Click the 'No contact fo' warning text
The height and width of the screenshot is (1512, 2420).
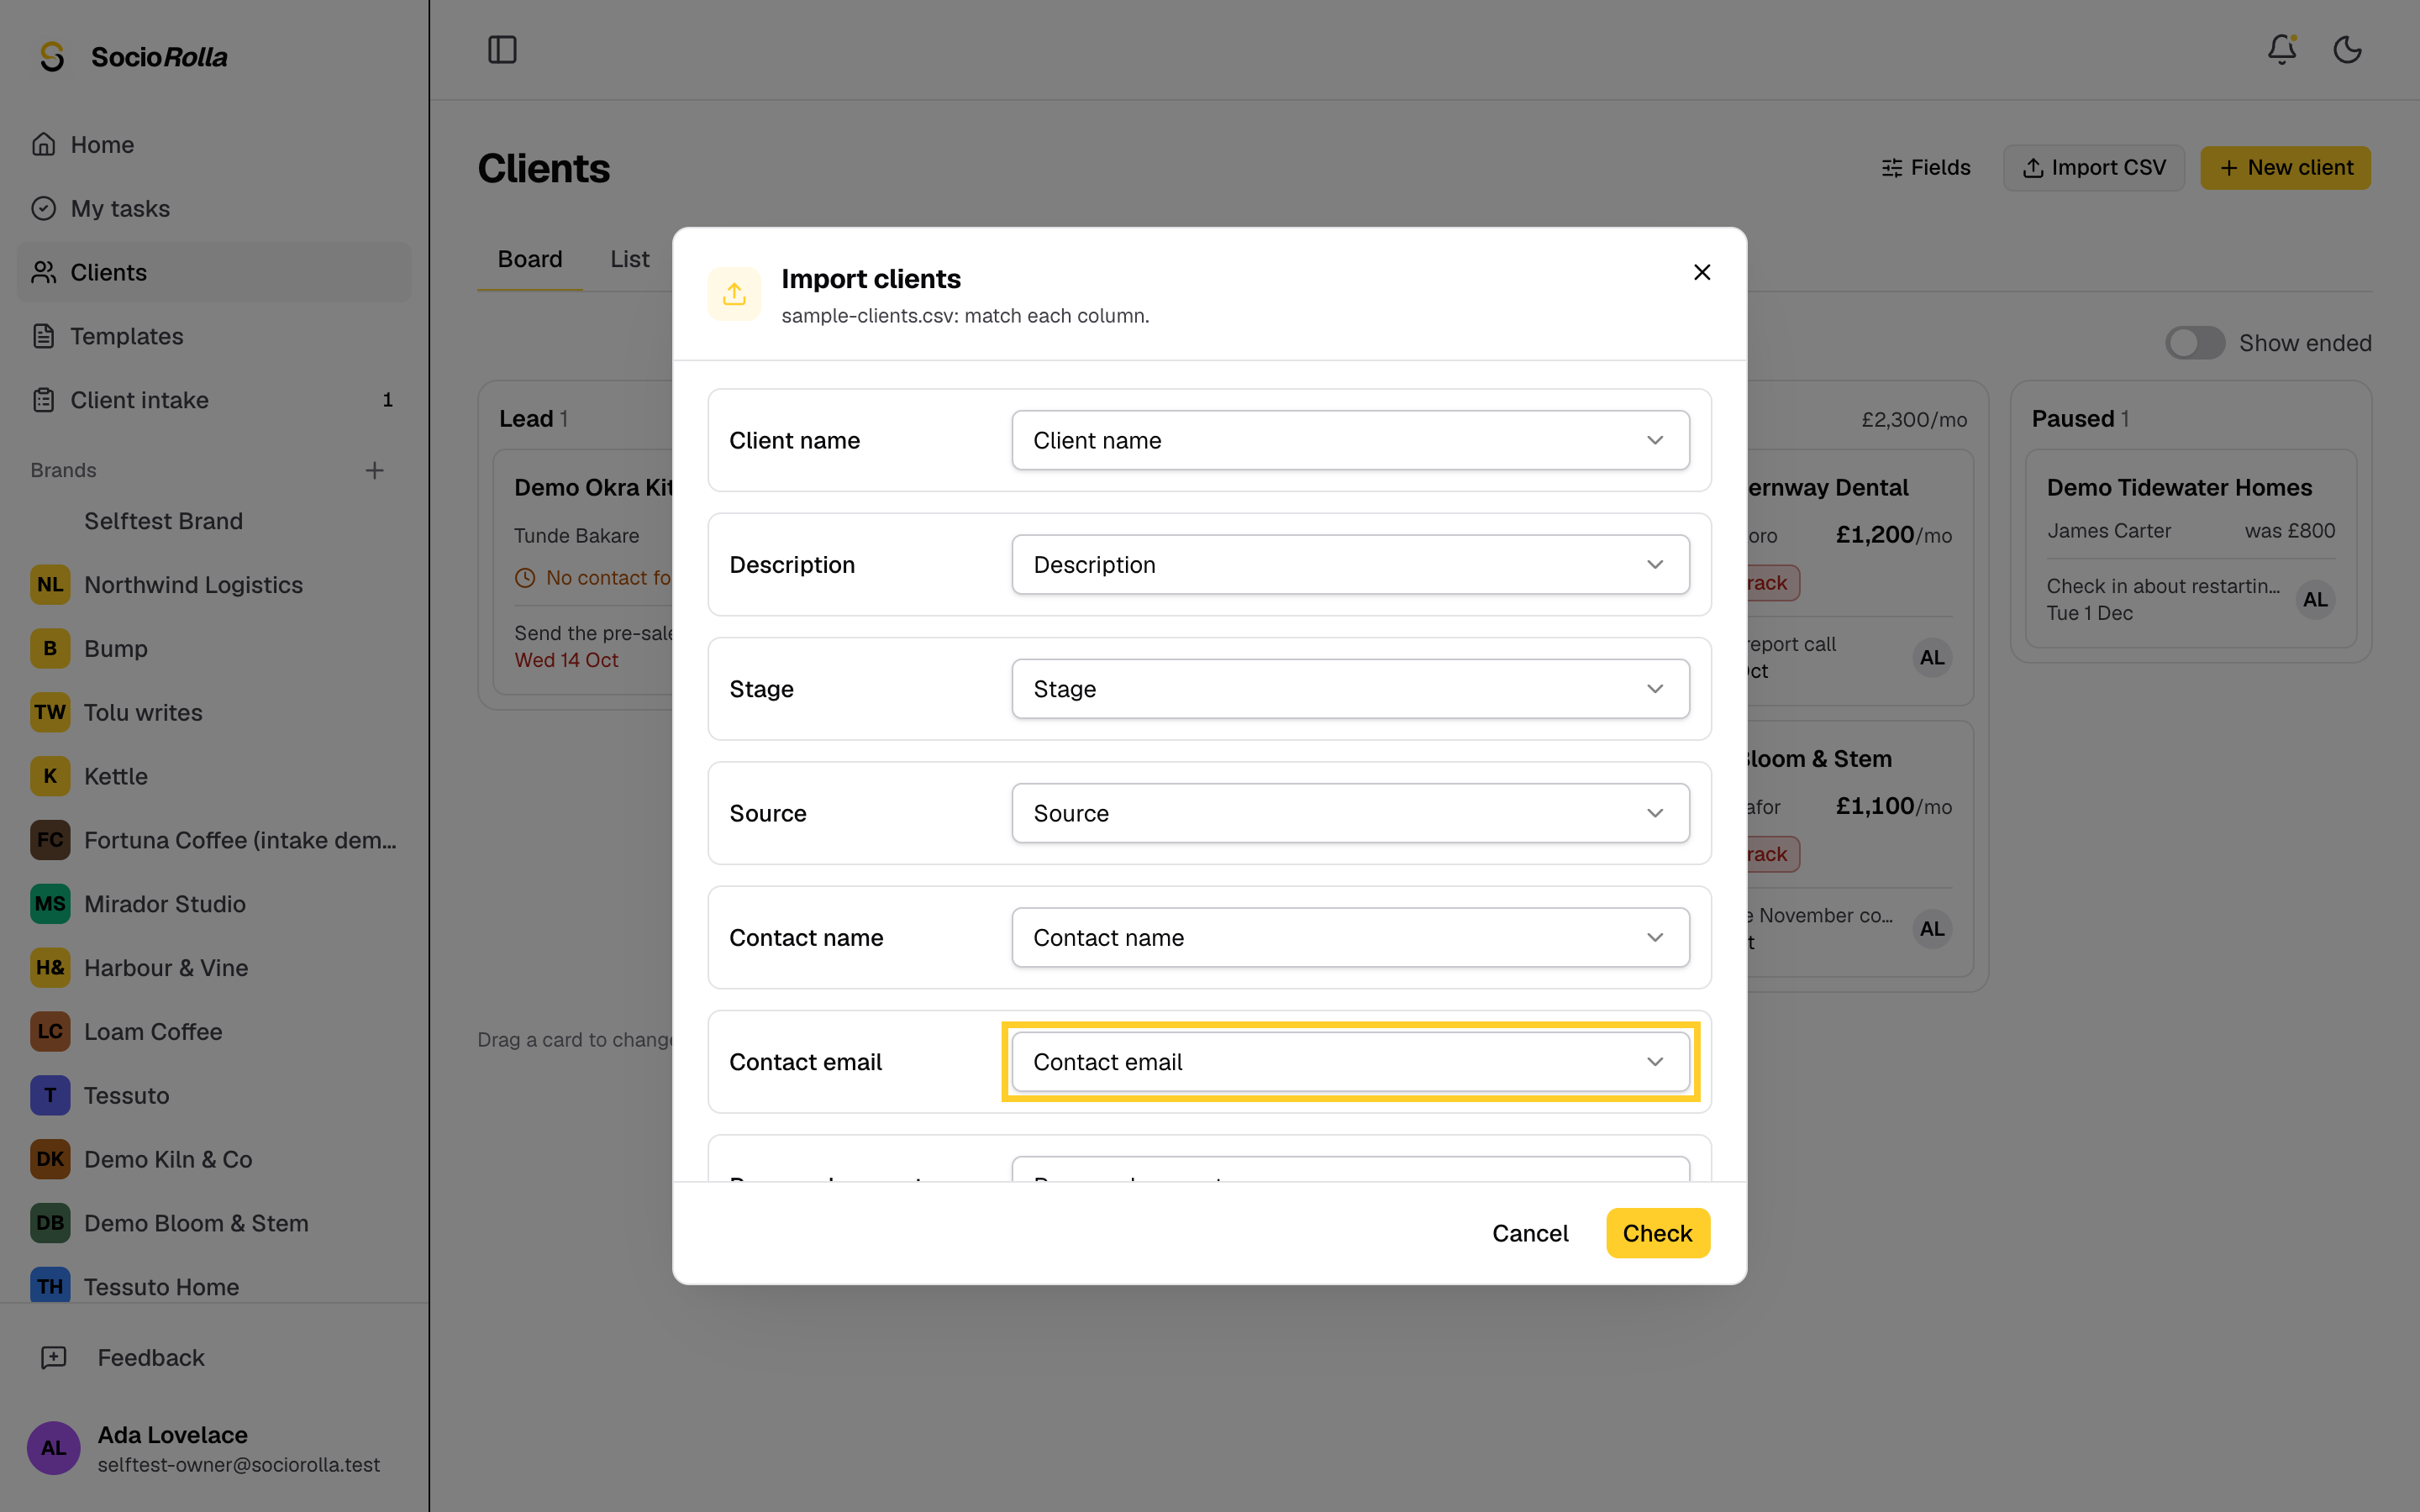pyautogui.click(x=608, y=578)
